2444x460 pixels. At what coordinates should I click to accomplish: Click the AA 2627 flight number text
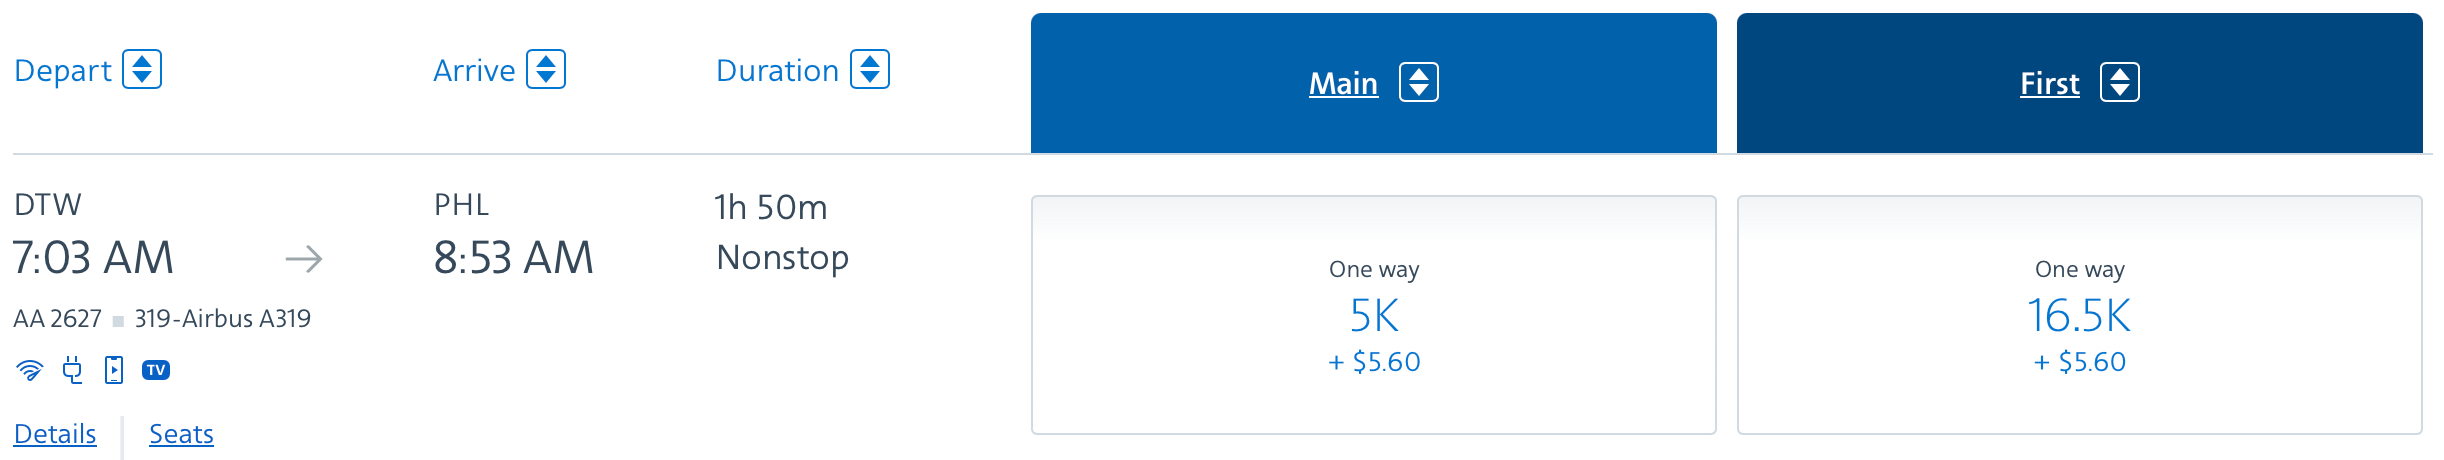pos(58,319)
